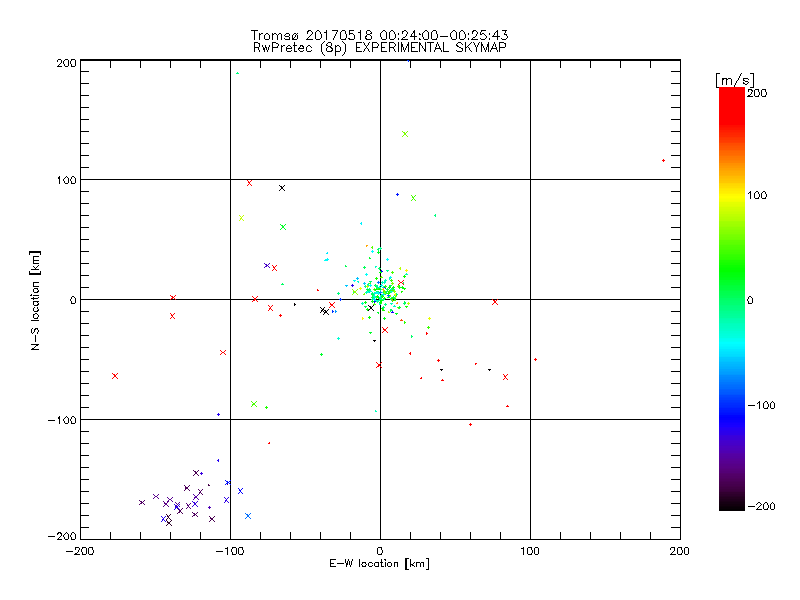
Task: Click the E-W axis tick label '-100'
Action: pyautogui.click(x=230, y=552)
